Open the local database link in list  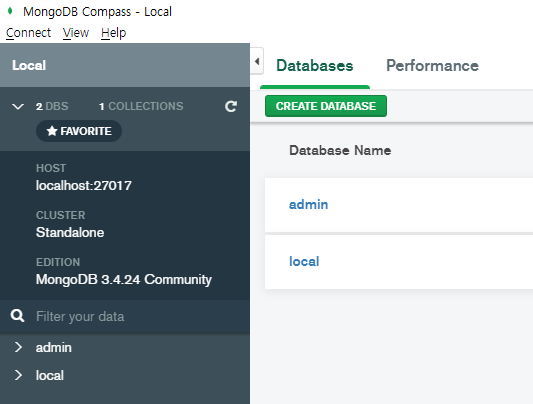click(304, 261)
